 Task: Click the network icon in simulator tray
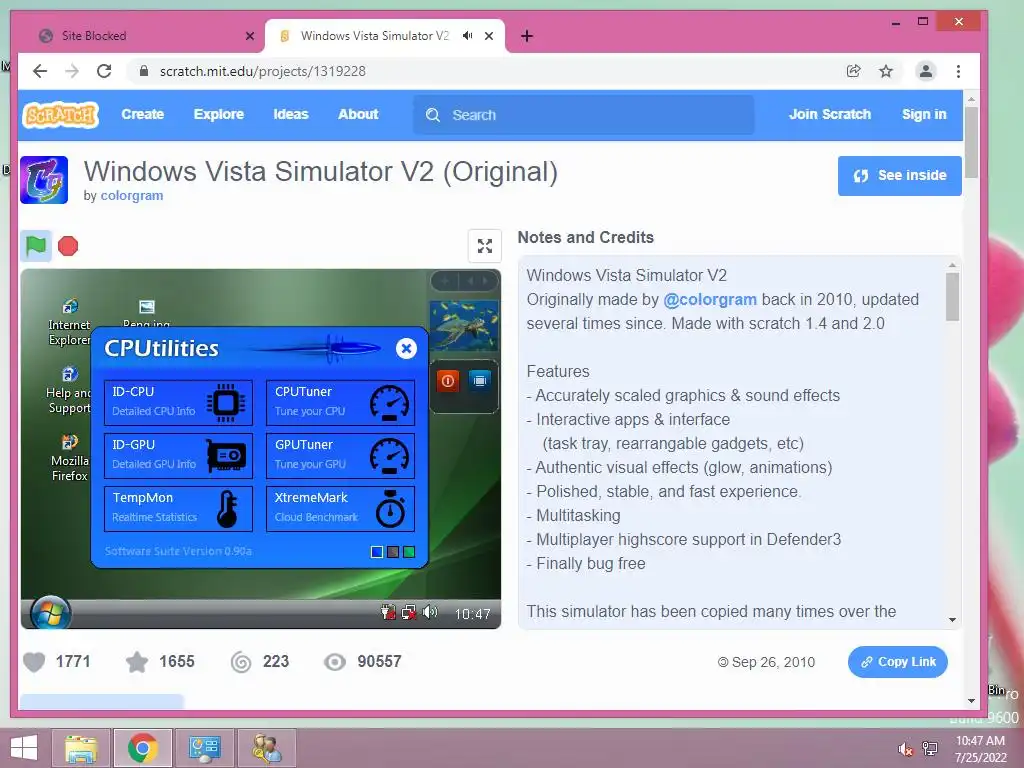409,613
